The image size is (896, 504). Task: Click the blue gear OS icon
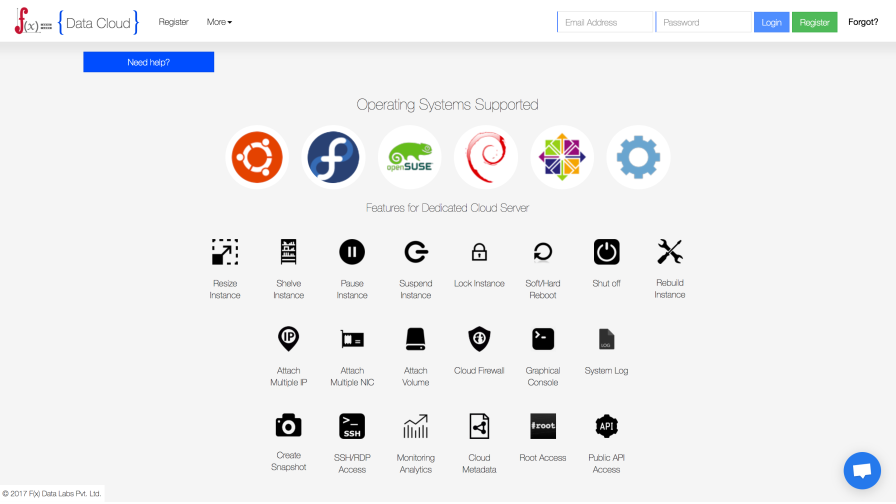638,157
